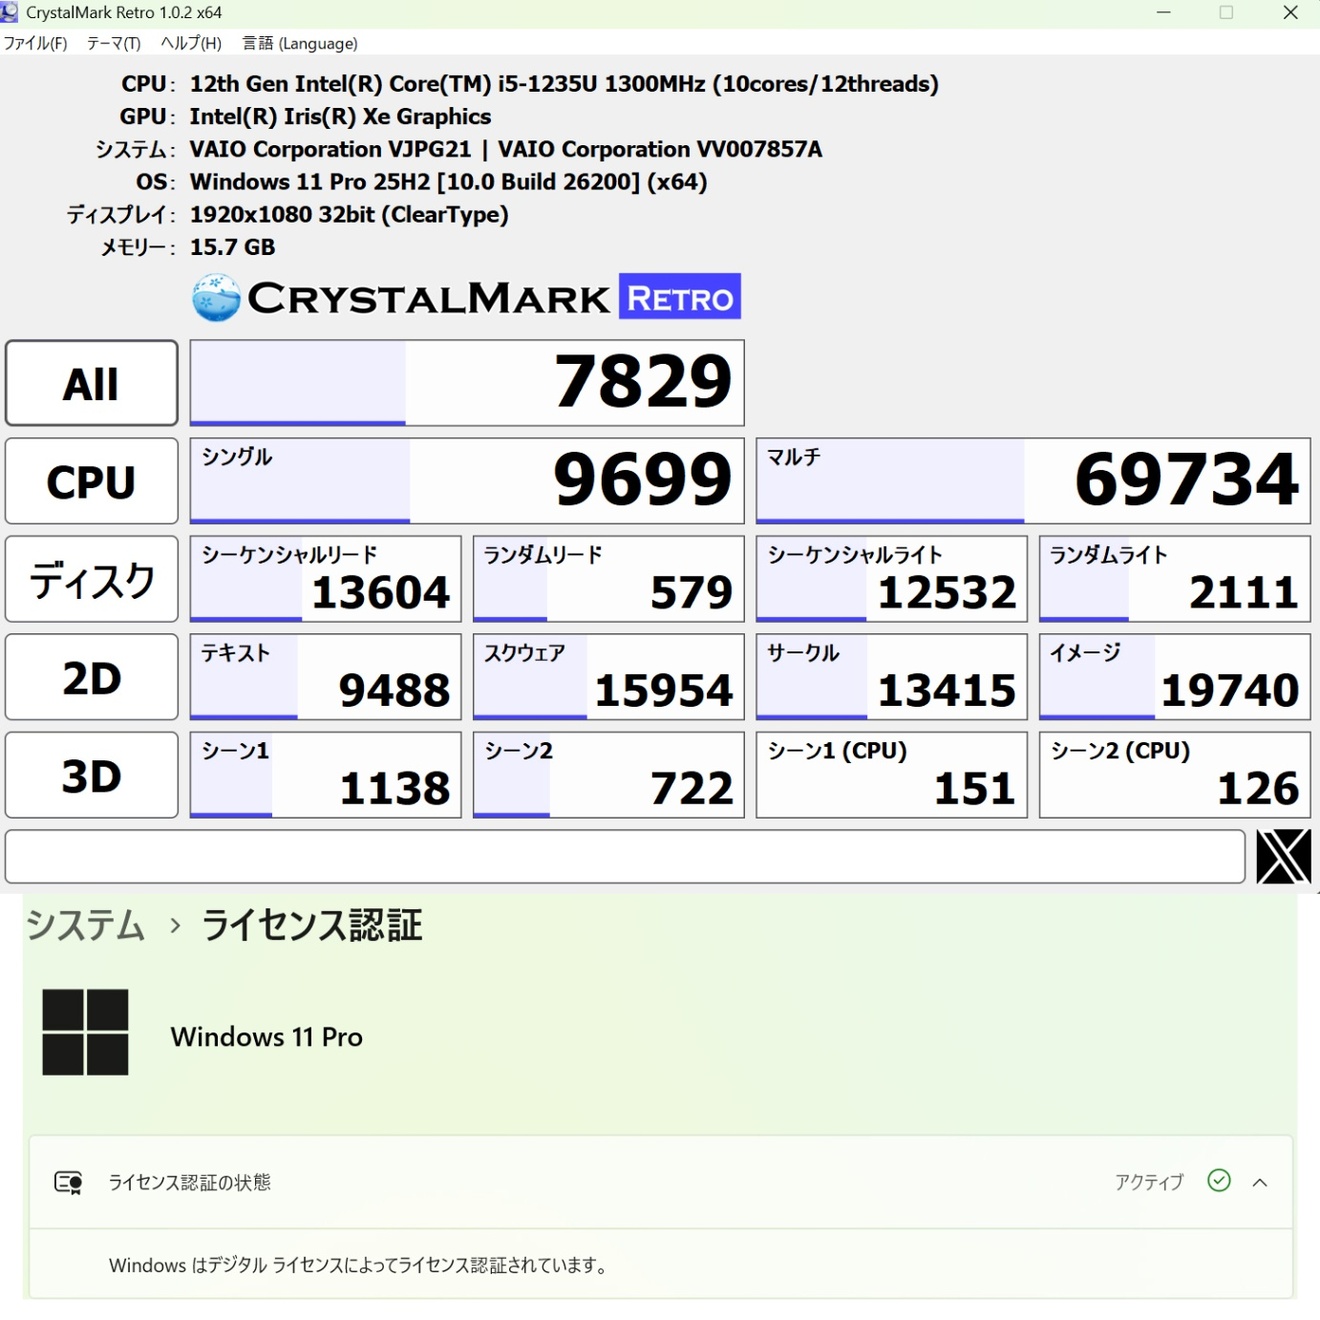Click the シーケンシャルライト score 12532
Image resolution: width=1320 pixels, height=1320 pixels.
click(x=892, y=579)
